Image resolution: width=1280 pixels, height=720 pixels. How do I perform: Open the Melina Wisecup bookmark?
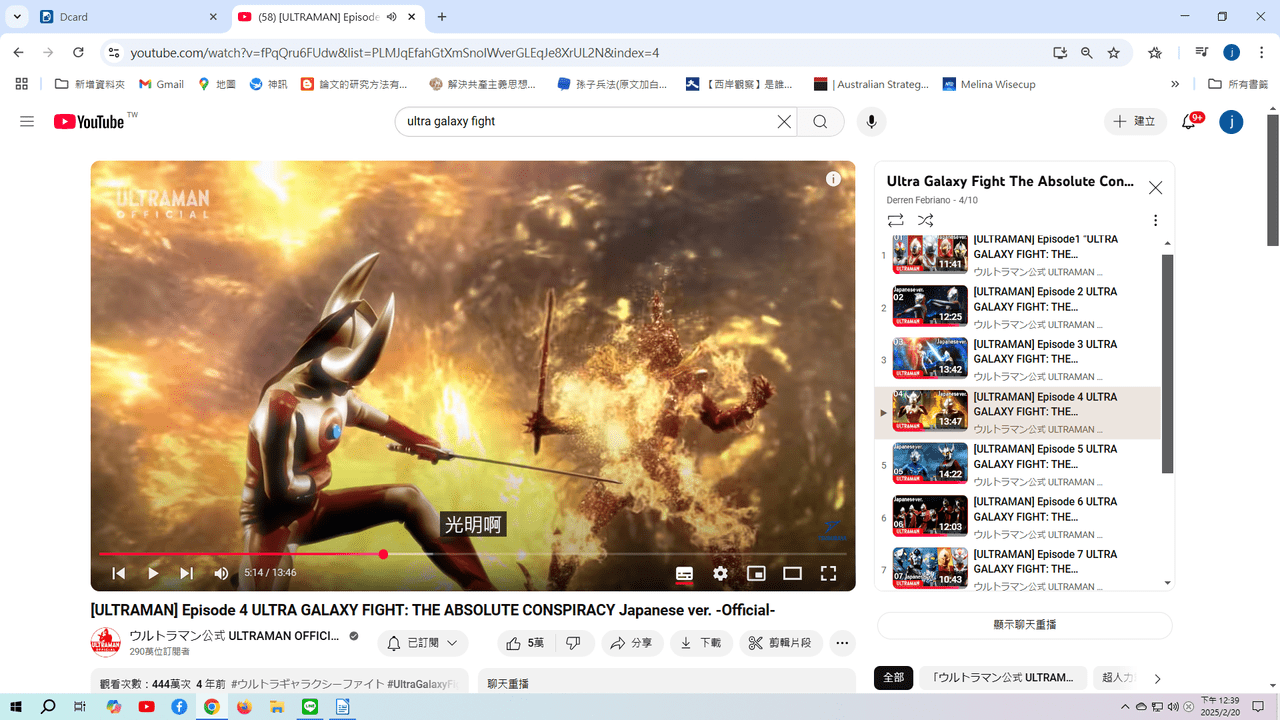(989, 84)
